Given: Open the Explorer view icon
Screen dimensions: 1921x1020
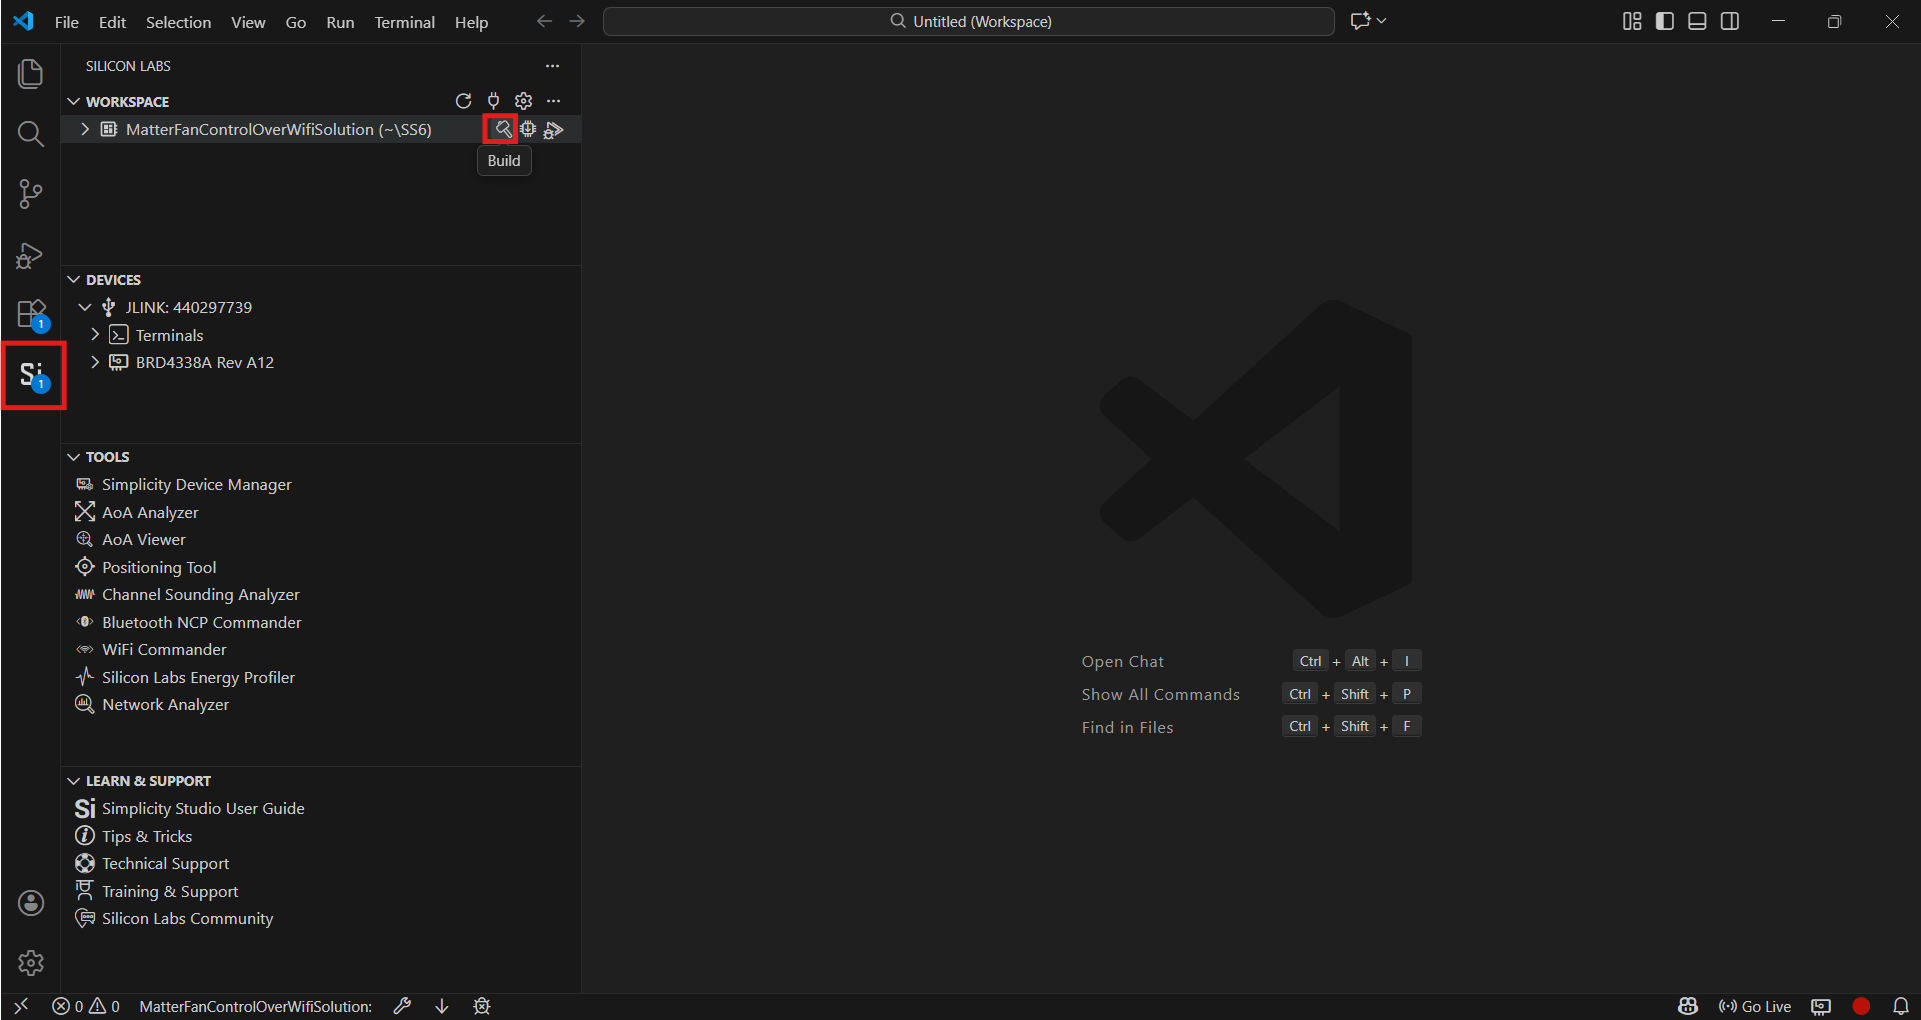Looking at the screenshot, I should [x=31, y=74].
